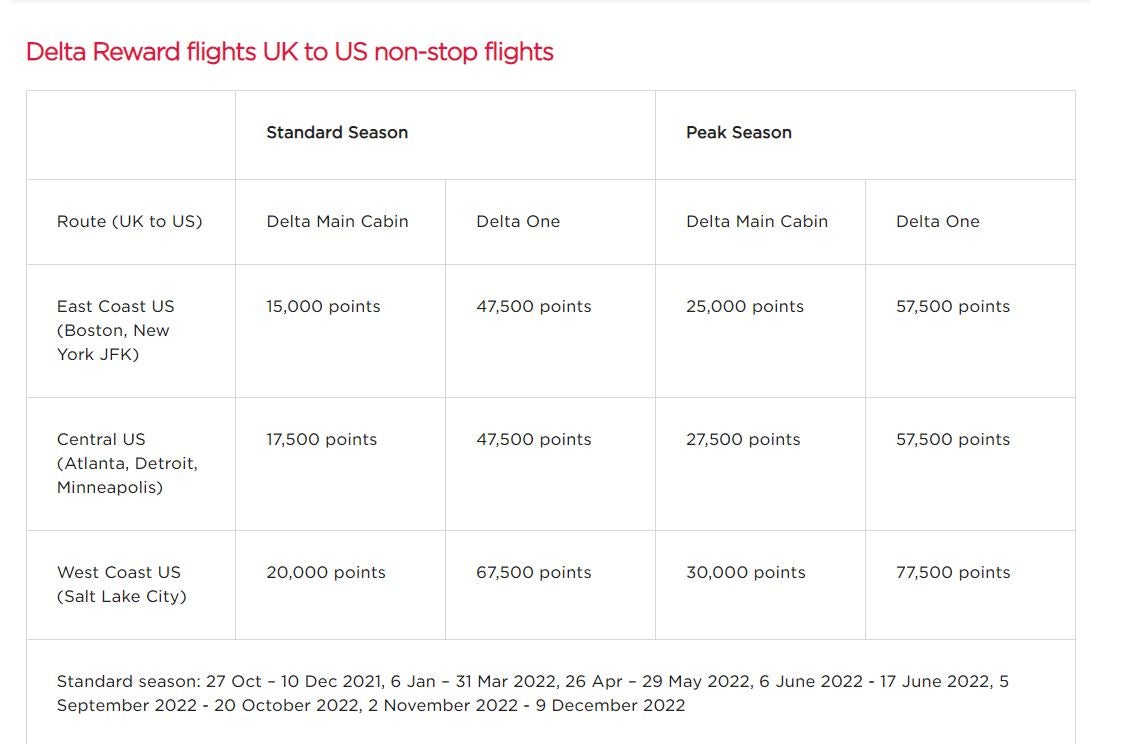Click the Delta Reward flights page heading
Screen dimensions: 1139x744
coord(290,52)
